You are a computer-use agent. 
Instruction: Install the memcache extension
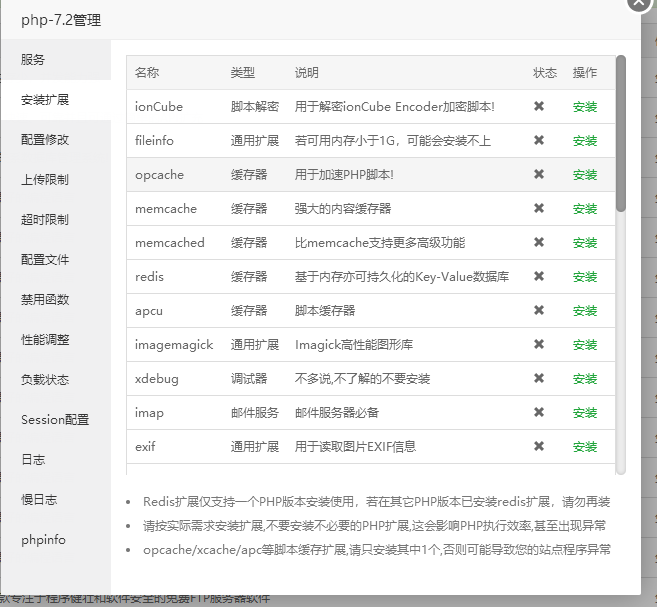(585, 209)
